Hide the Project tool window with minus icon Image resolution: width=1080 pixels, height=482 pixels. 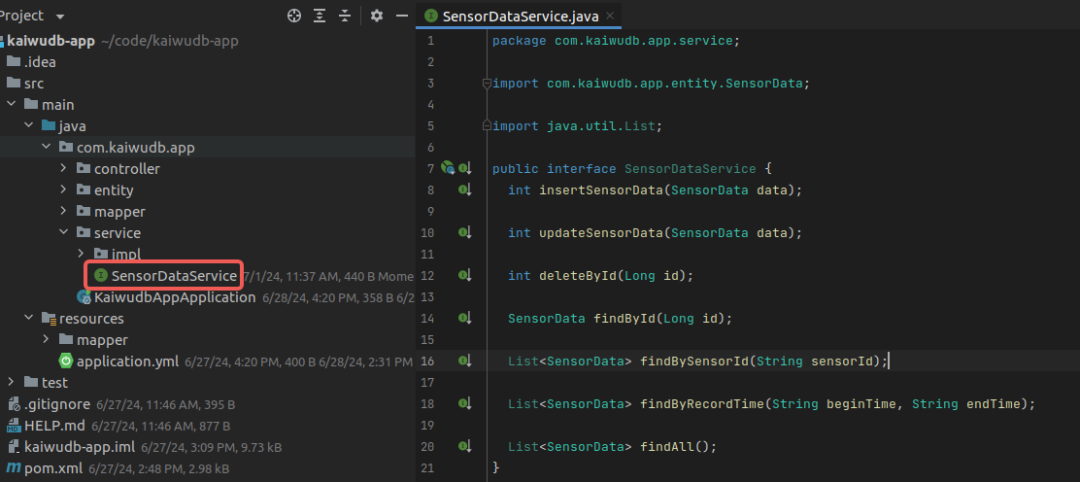point(402,16)
